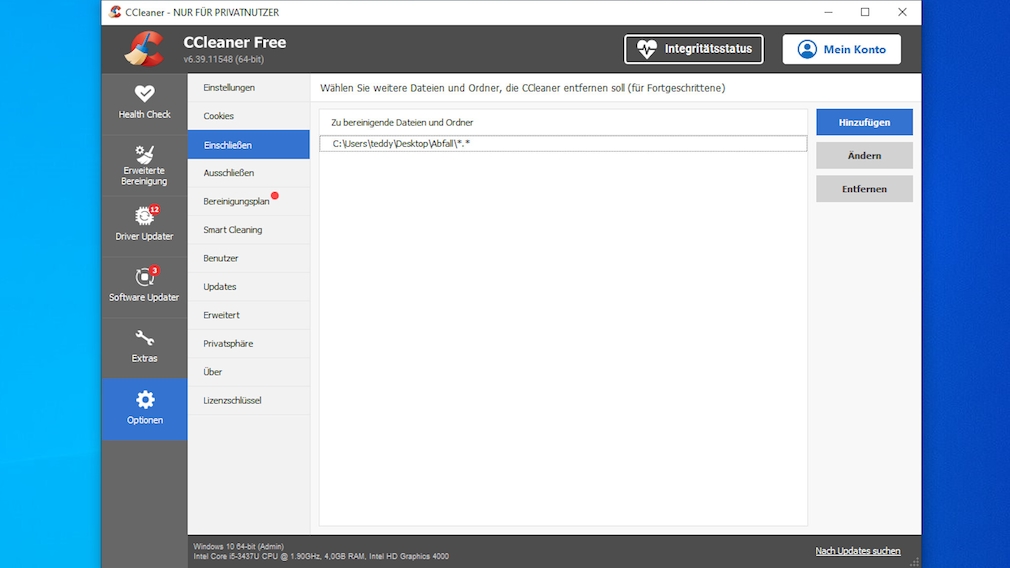Open the Extras wrench icon
Screen dimensions: 1010x568
(145, 339)
